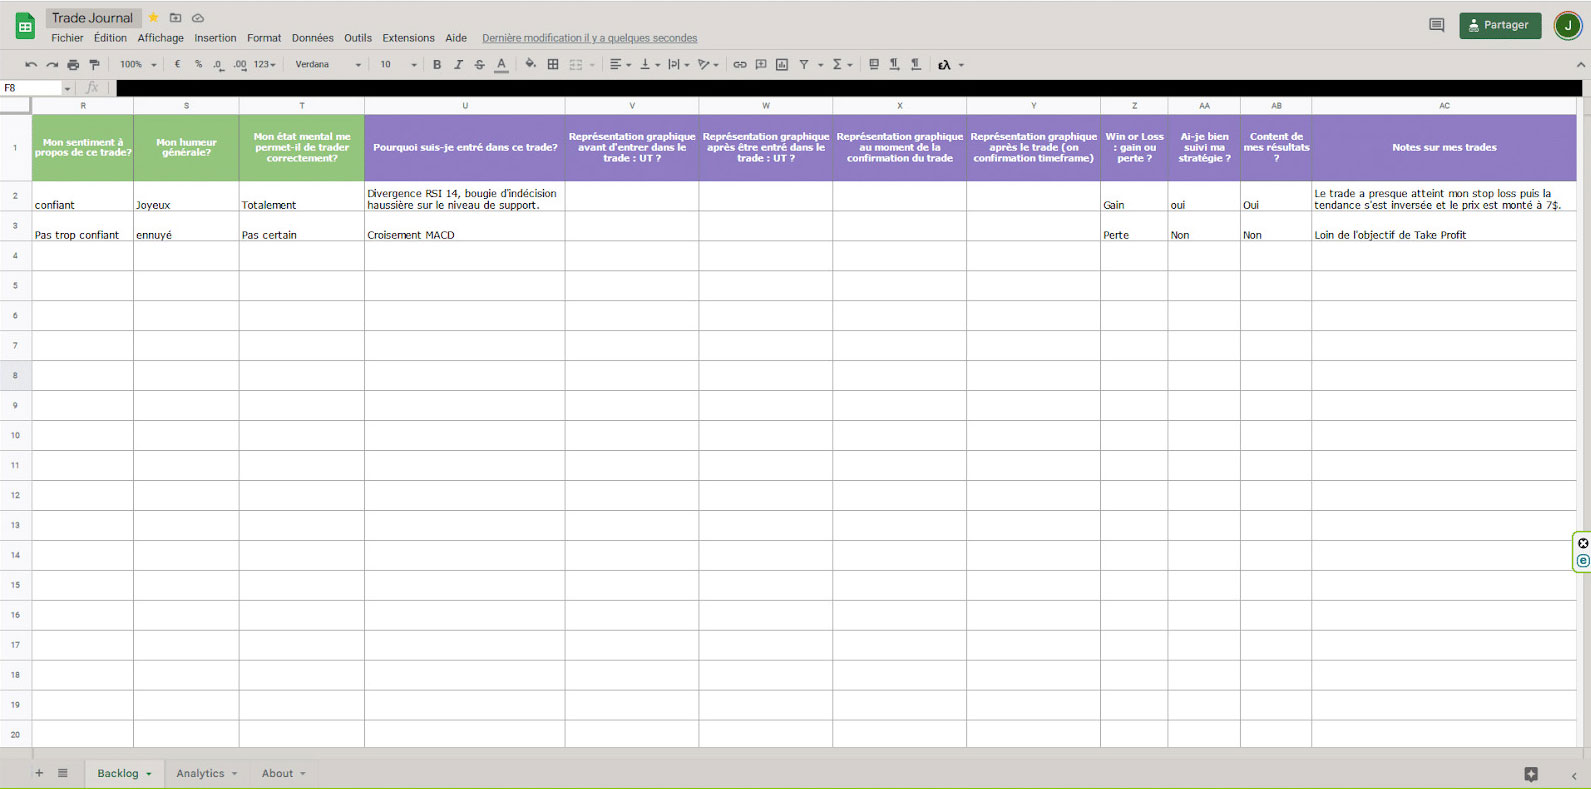Click the merge cells icon
Viewport: 1591px width, 789px height.
pyautogui.click(x=576, y=64)
